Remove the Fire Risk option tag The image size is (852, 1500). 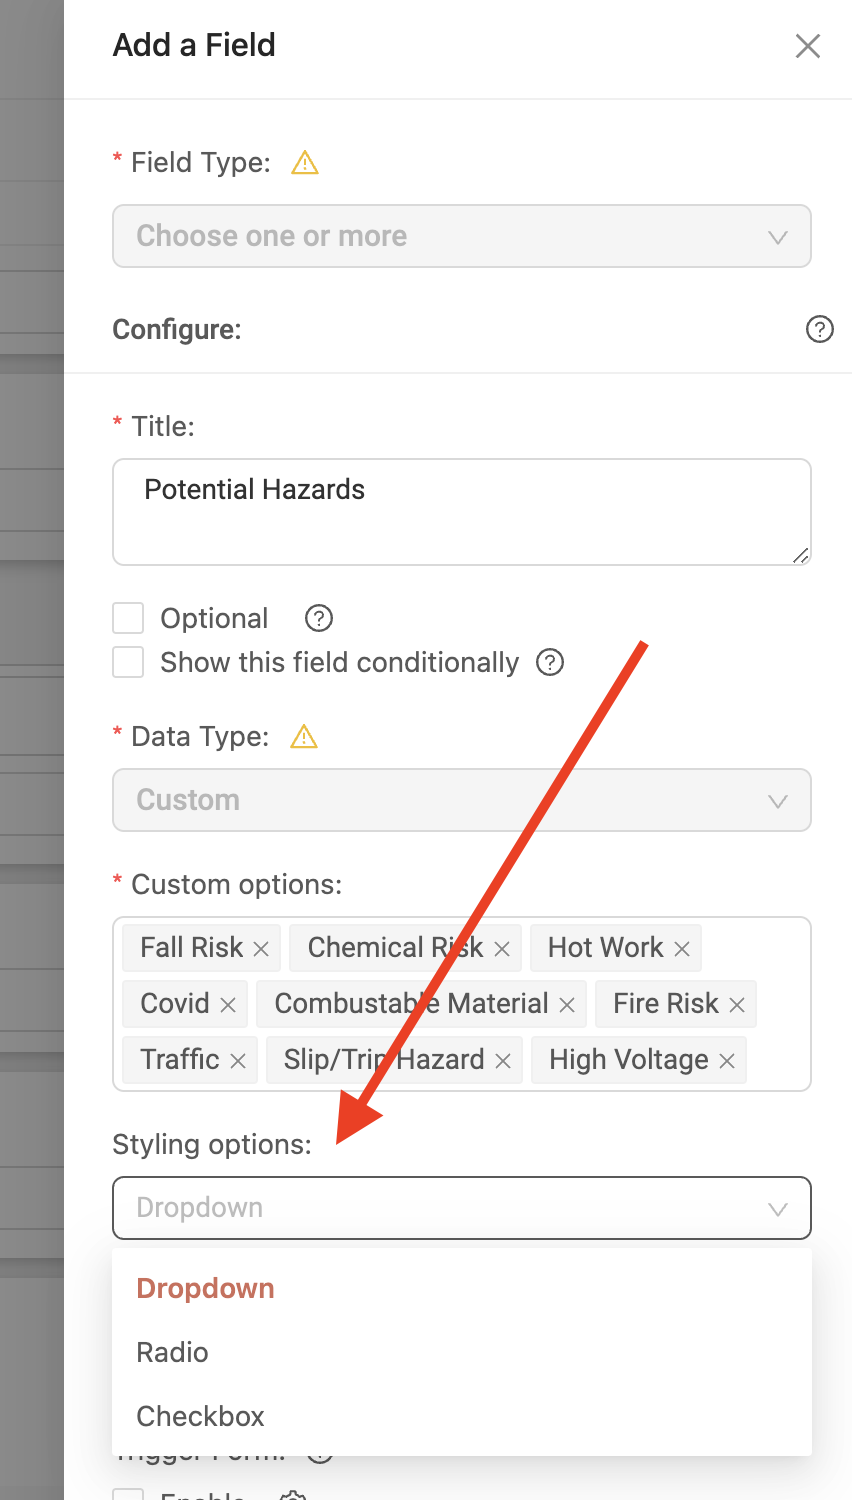(x=737, y=1005)
